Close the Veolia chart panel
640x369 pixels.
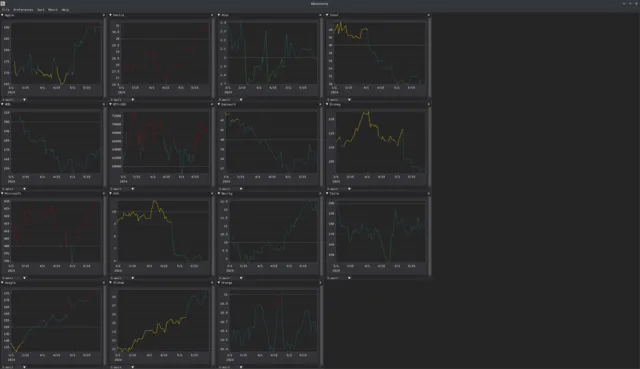click(212, 15)
